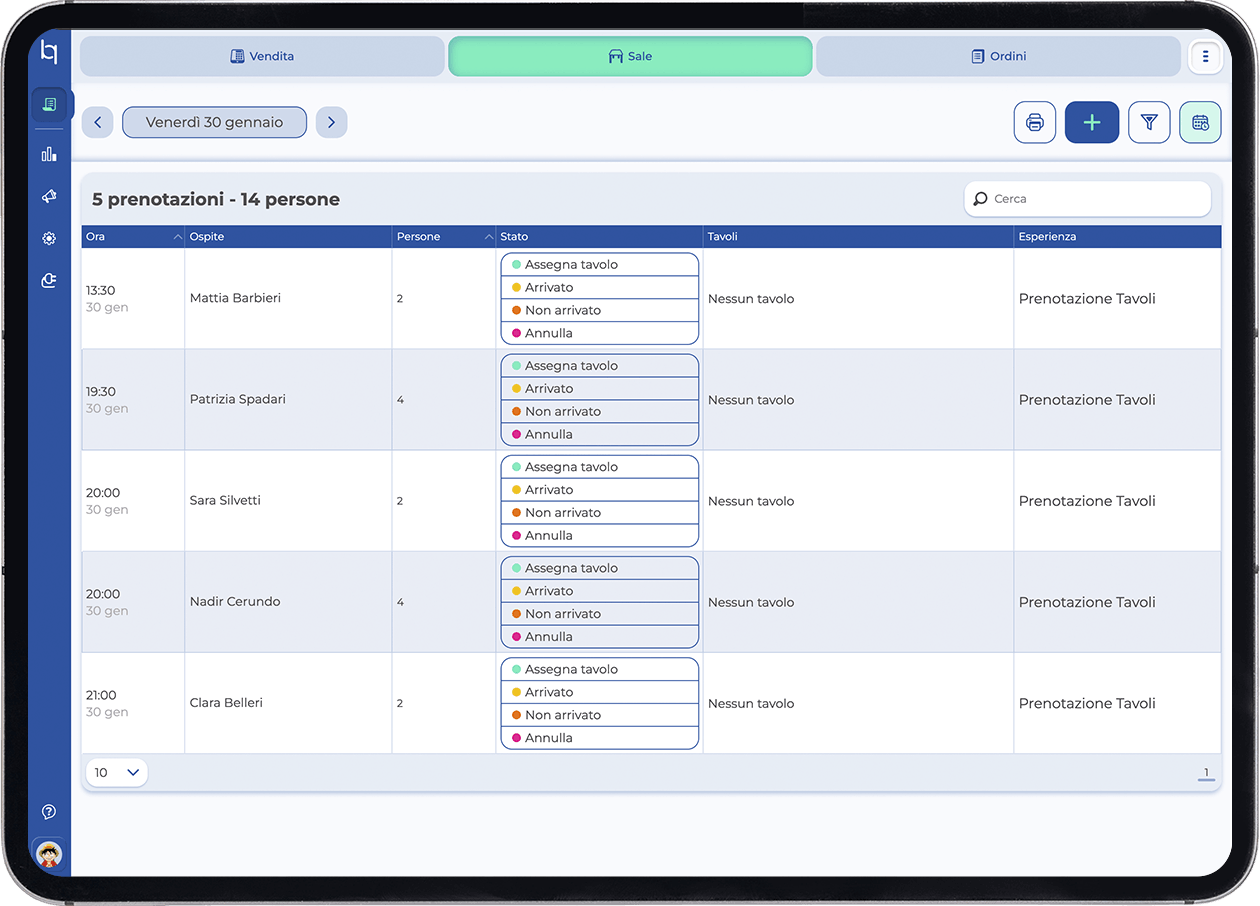The height and width of the screenshot is (906, 1260).
Task: Choose Assegna tavolo for Sara Silvetti
Action: point(599,466)
